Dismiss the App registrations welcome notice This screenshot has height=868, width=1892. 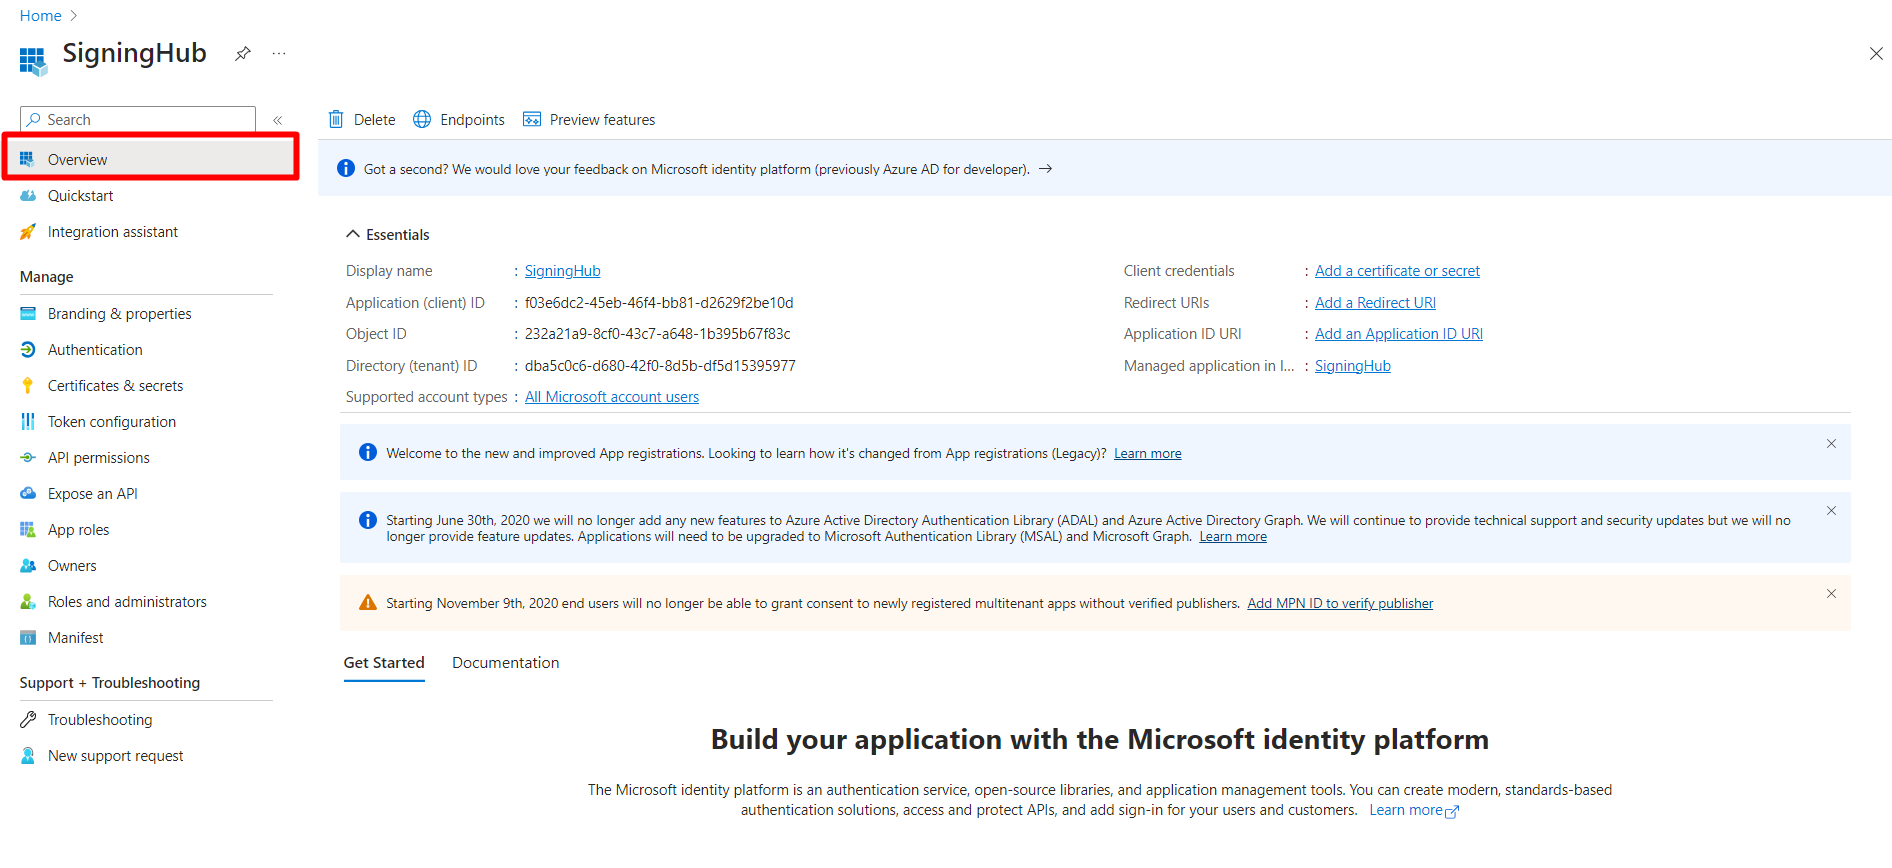click(x=1831, y=444)
